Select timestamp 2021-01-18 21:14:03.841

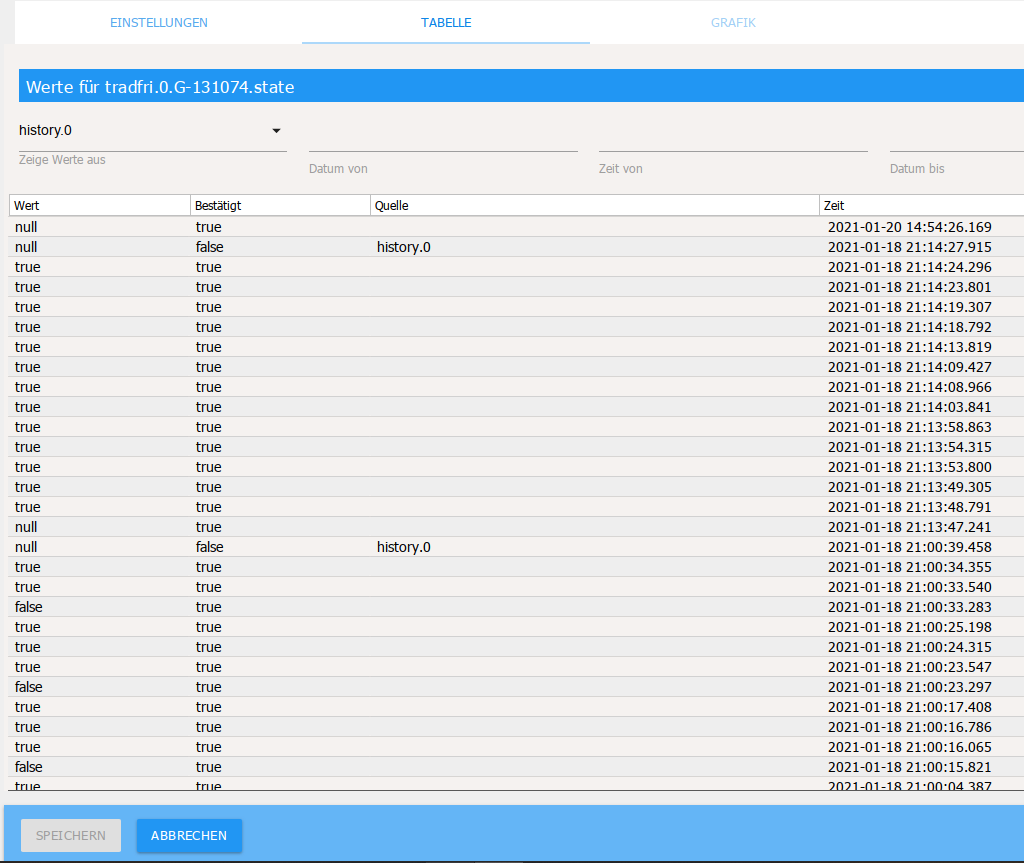[x=910, y=407]
